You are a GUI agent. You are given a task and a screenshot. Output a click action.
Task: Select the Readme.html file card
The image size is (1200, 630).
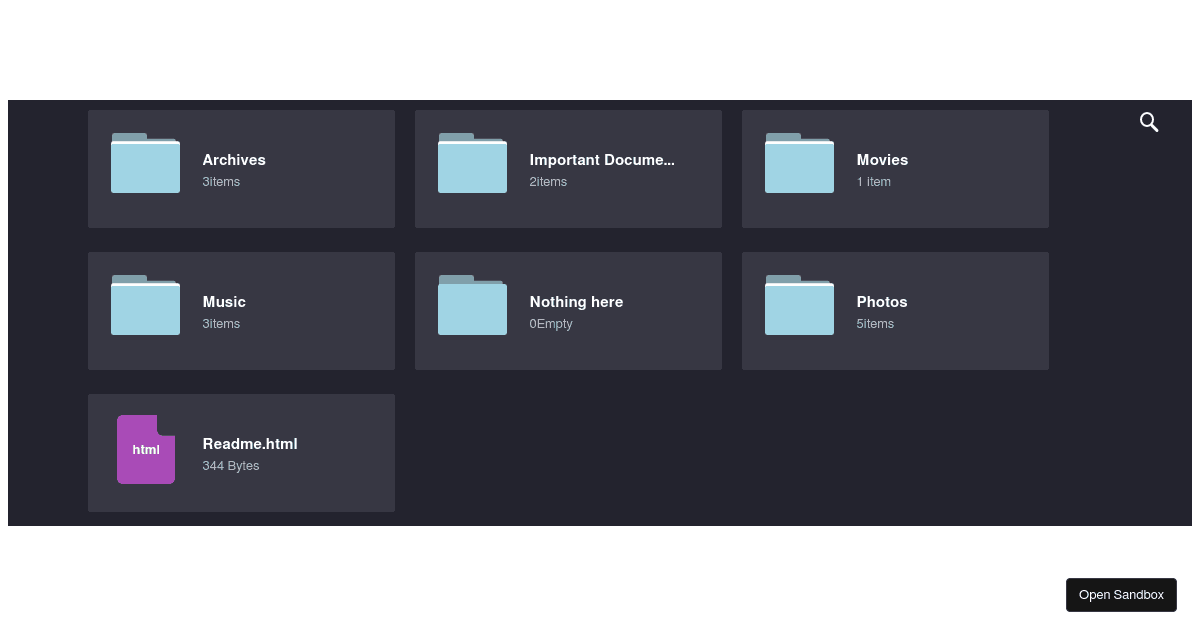point(241,452)
